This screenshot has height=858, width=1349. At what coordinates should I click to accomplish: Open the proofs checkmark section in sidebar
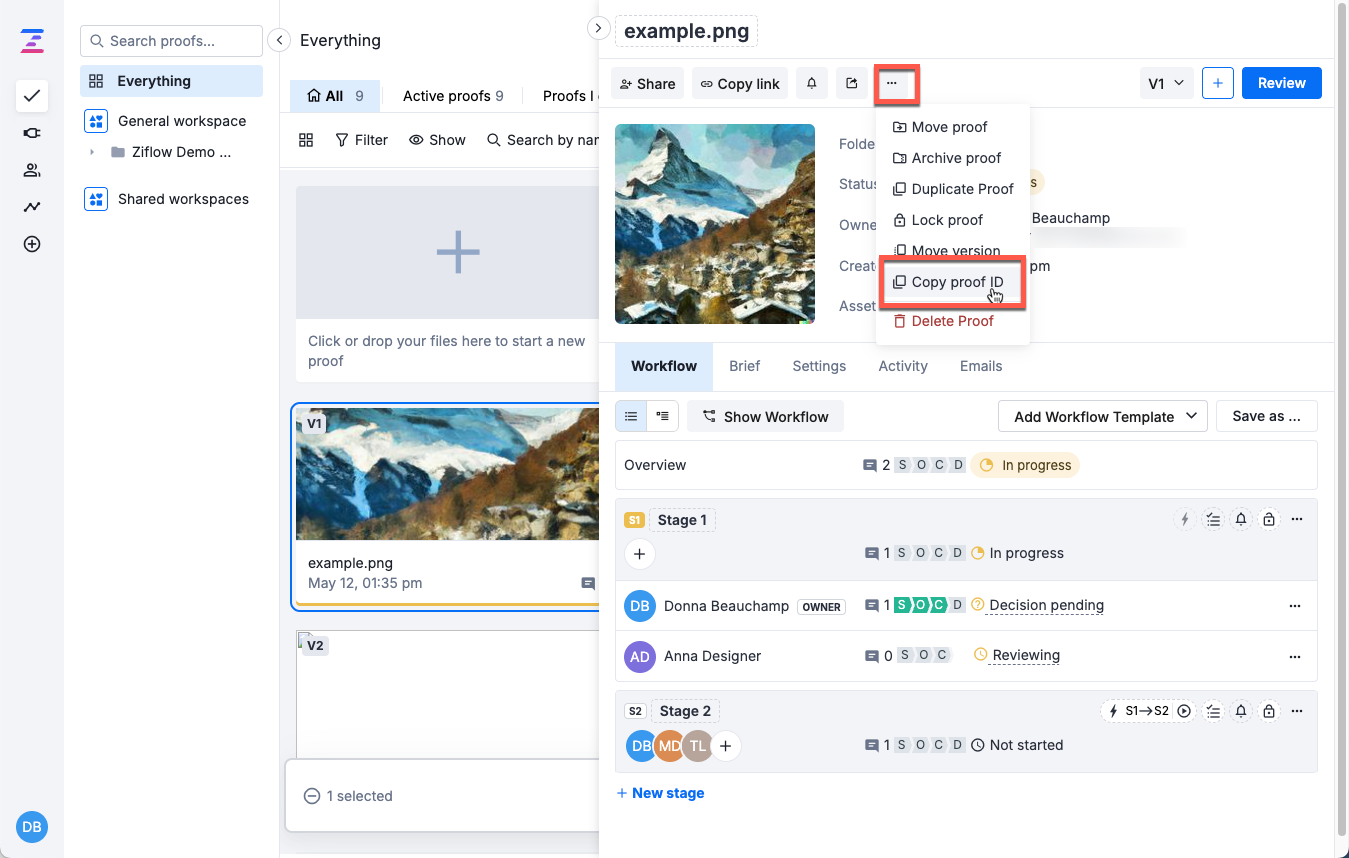point(32,96)
